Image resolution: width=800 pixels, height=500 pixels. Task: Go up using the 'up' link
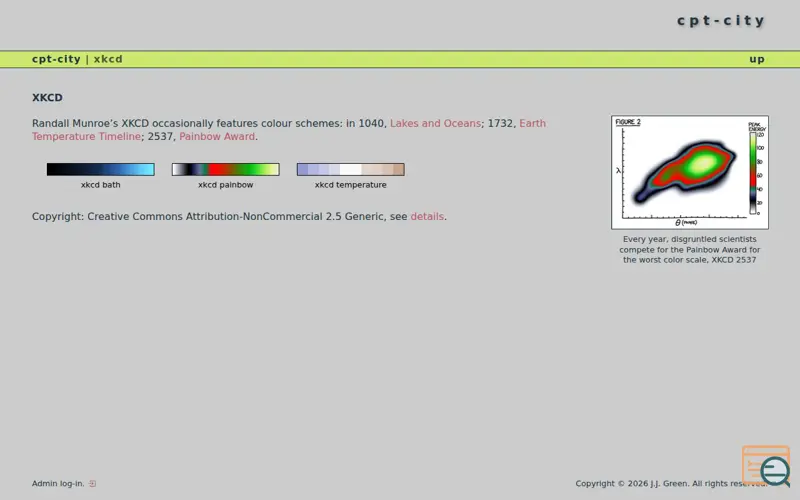tap(757, 59)
